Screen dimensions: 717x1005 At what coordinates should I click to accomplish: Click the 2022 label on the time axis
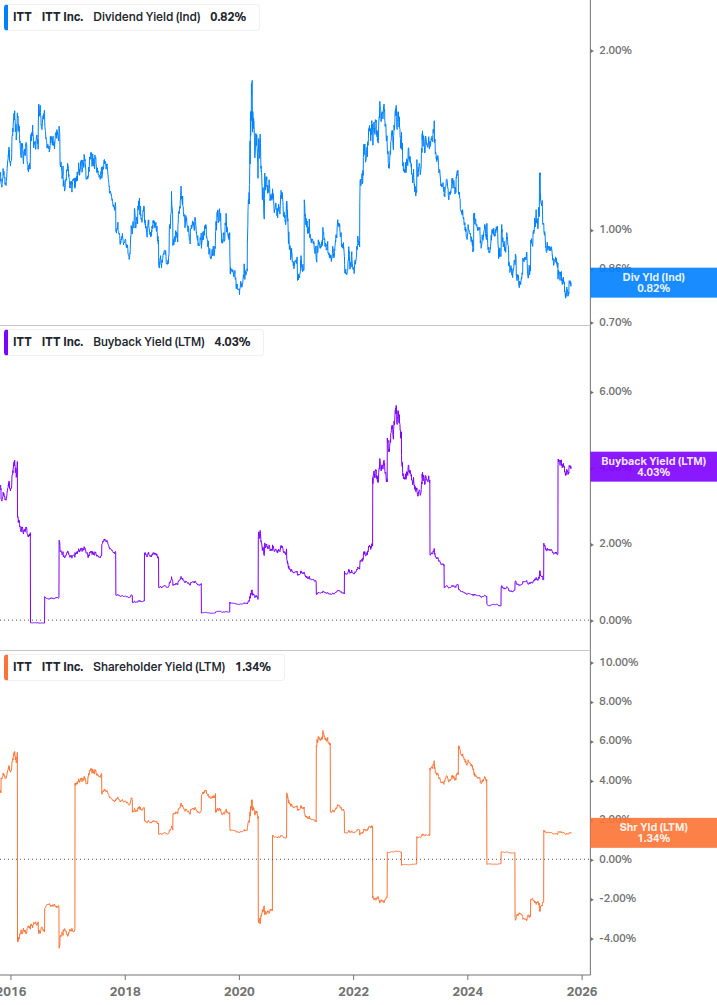353,991
